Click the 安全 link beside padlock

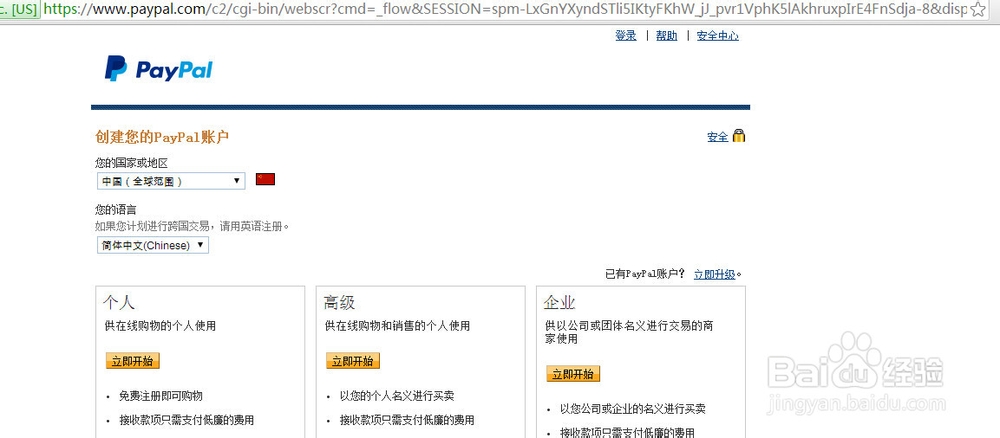click(x=717, y=136)
